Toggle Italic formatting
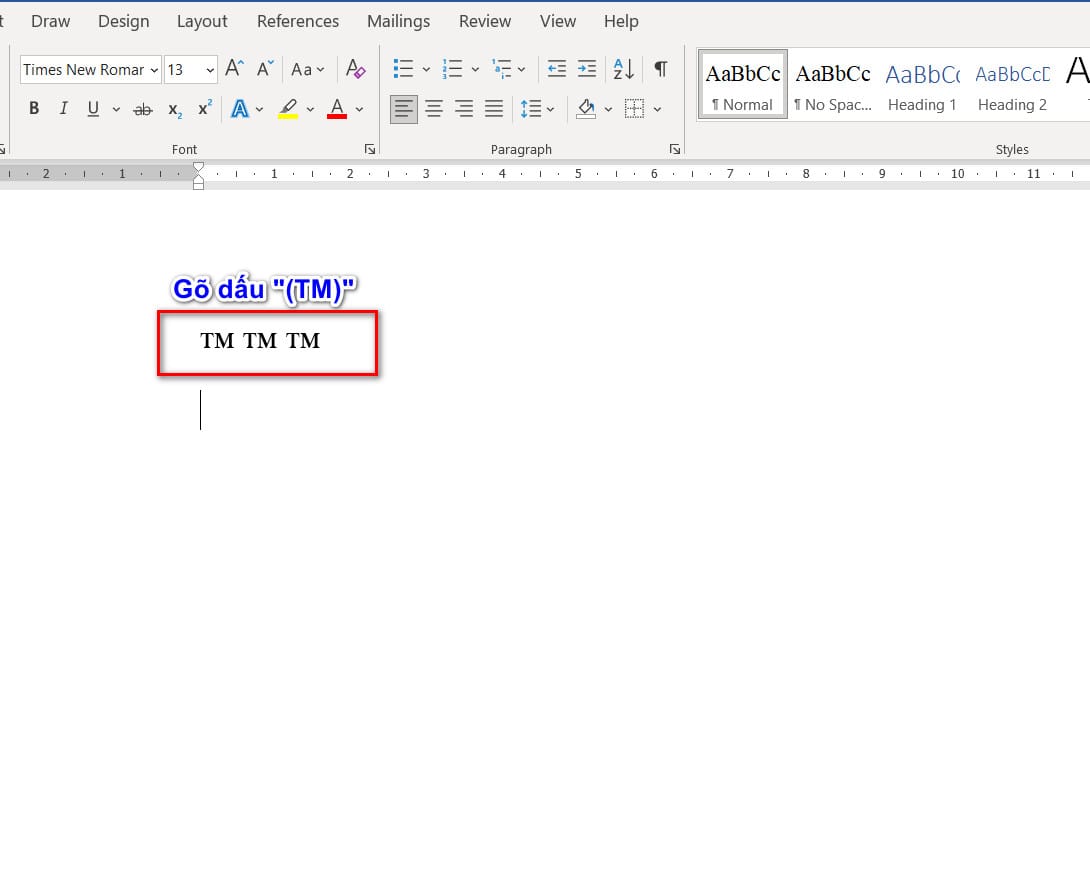The image size is (1090, 895). pos(63,108)
